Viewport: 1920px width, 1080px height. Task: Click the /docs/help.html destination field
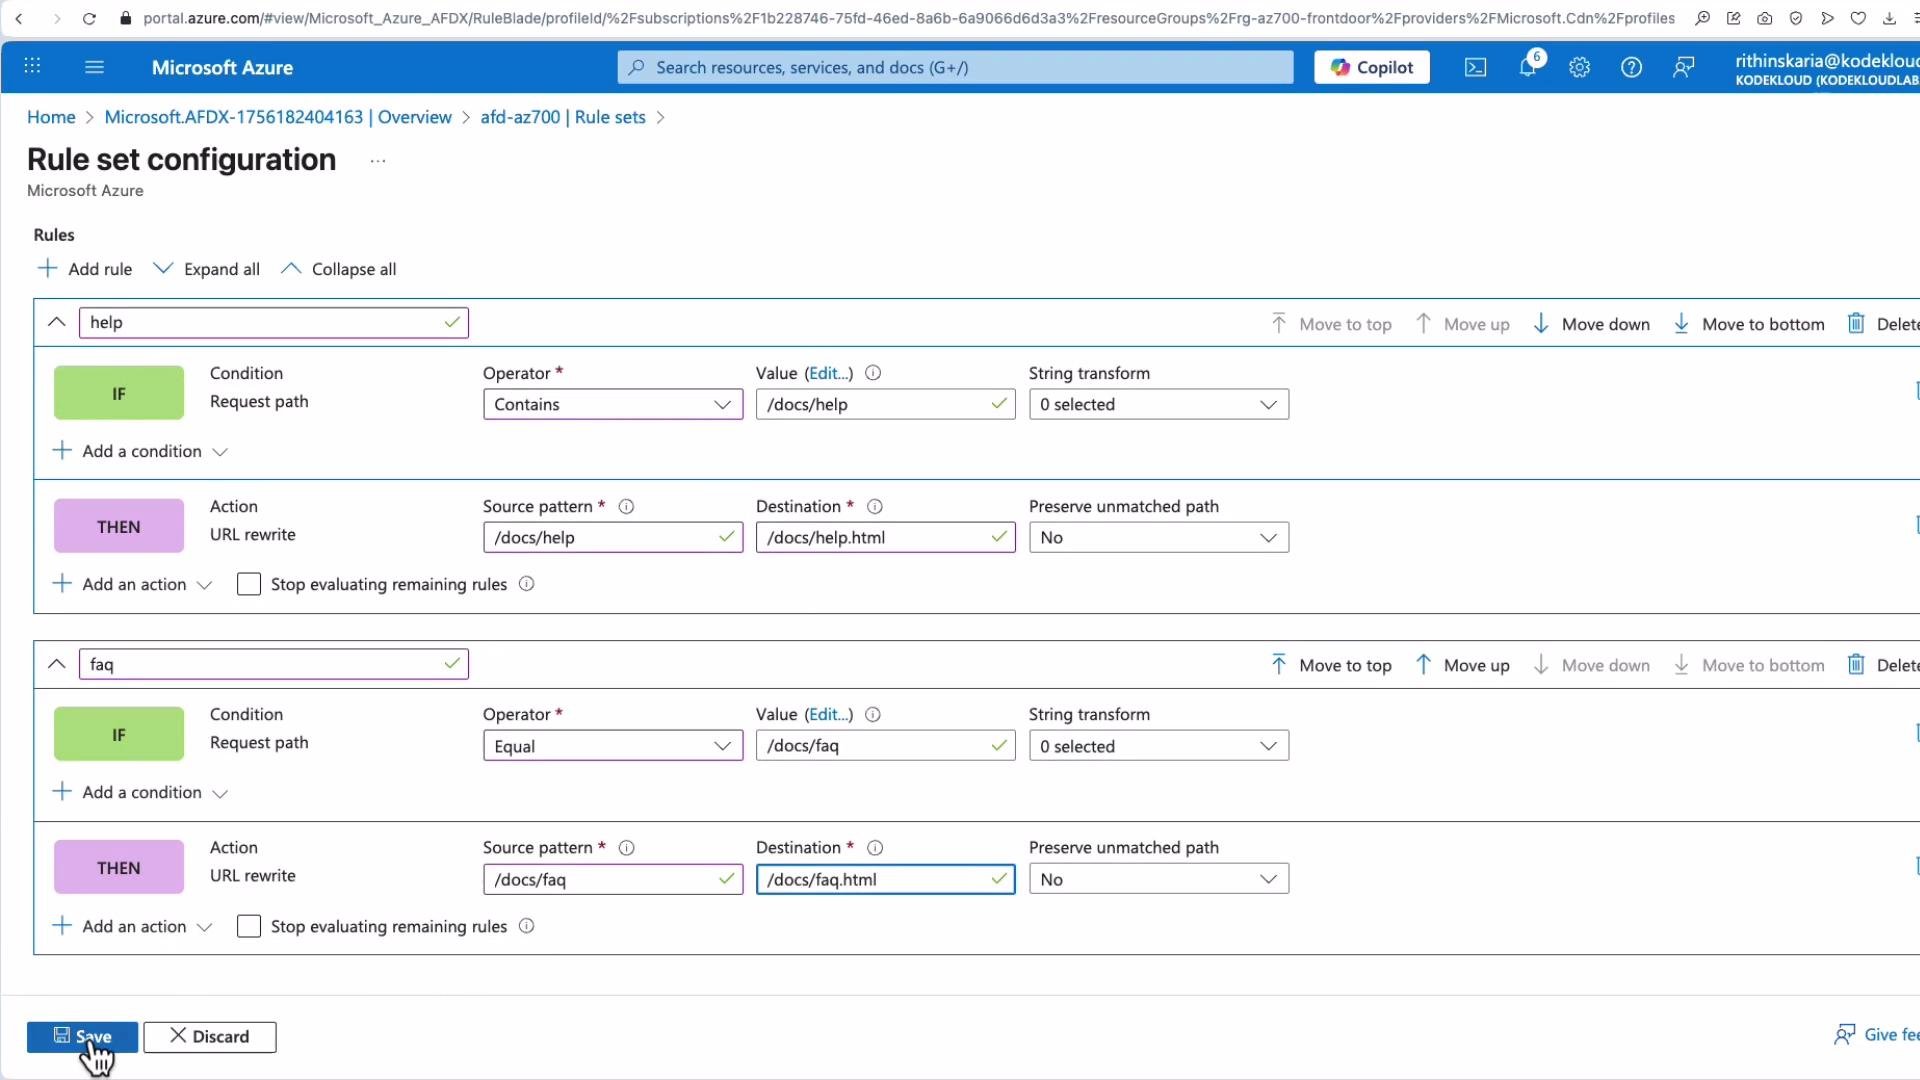point(885,537)
